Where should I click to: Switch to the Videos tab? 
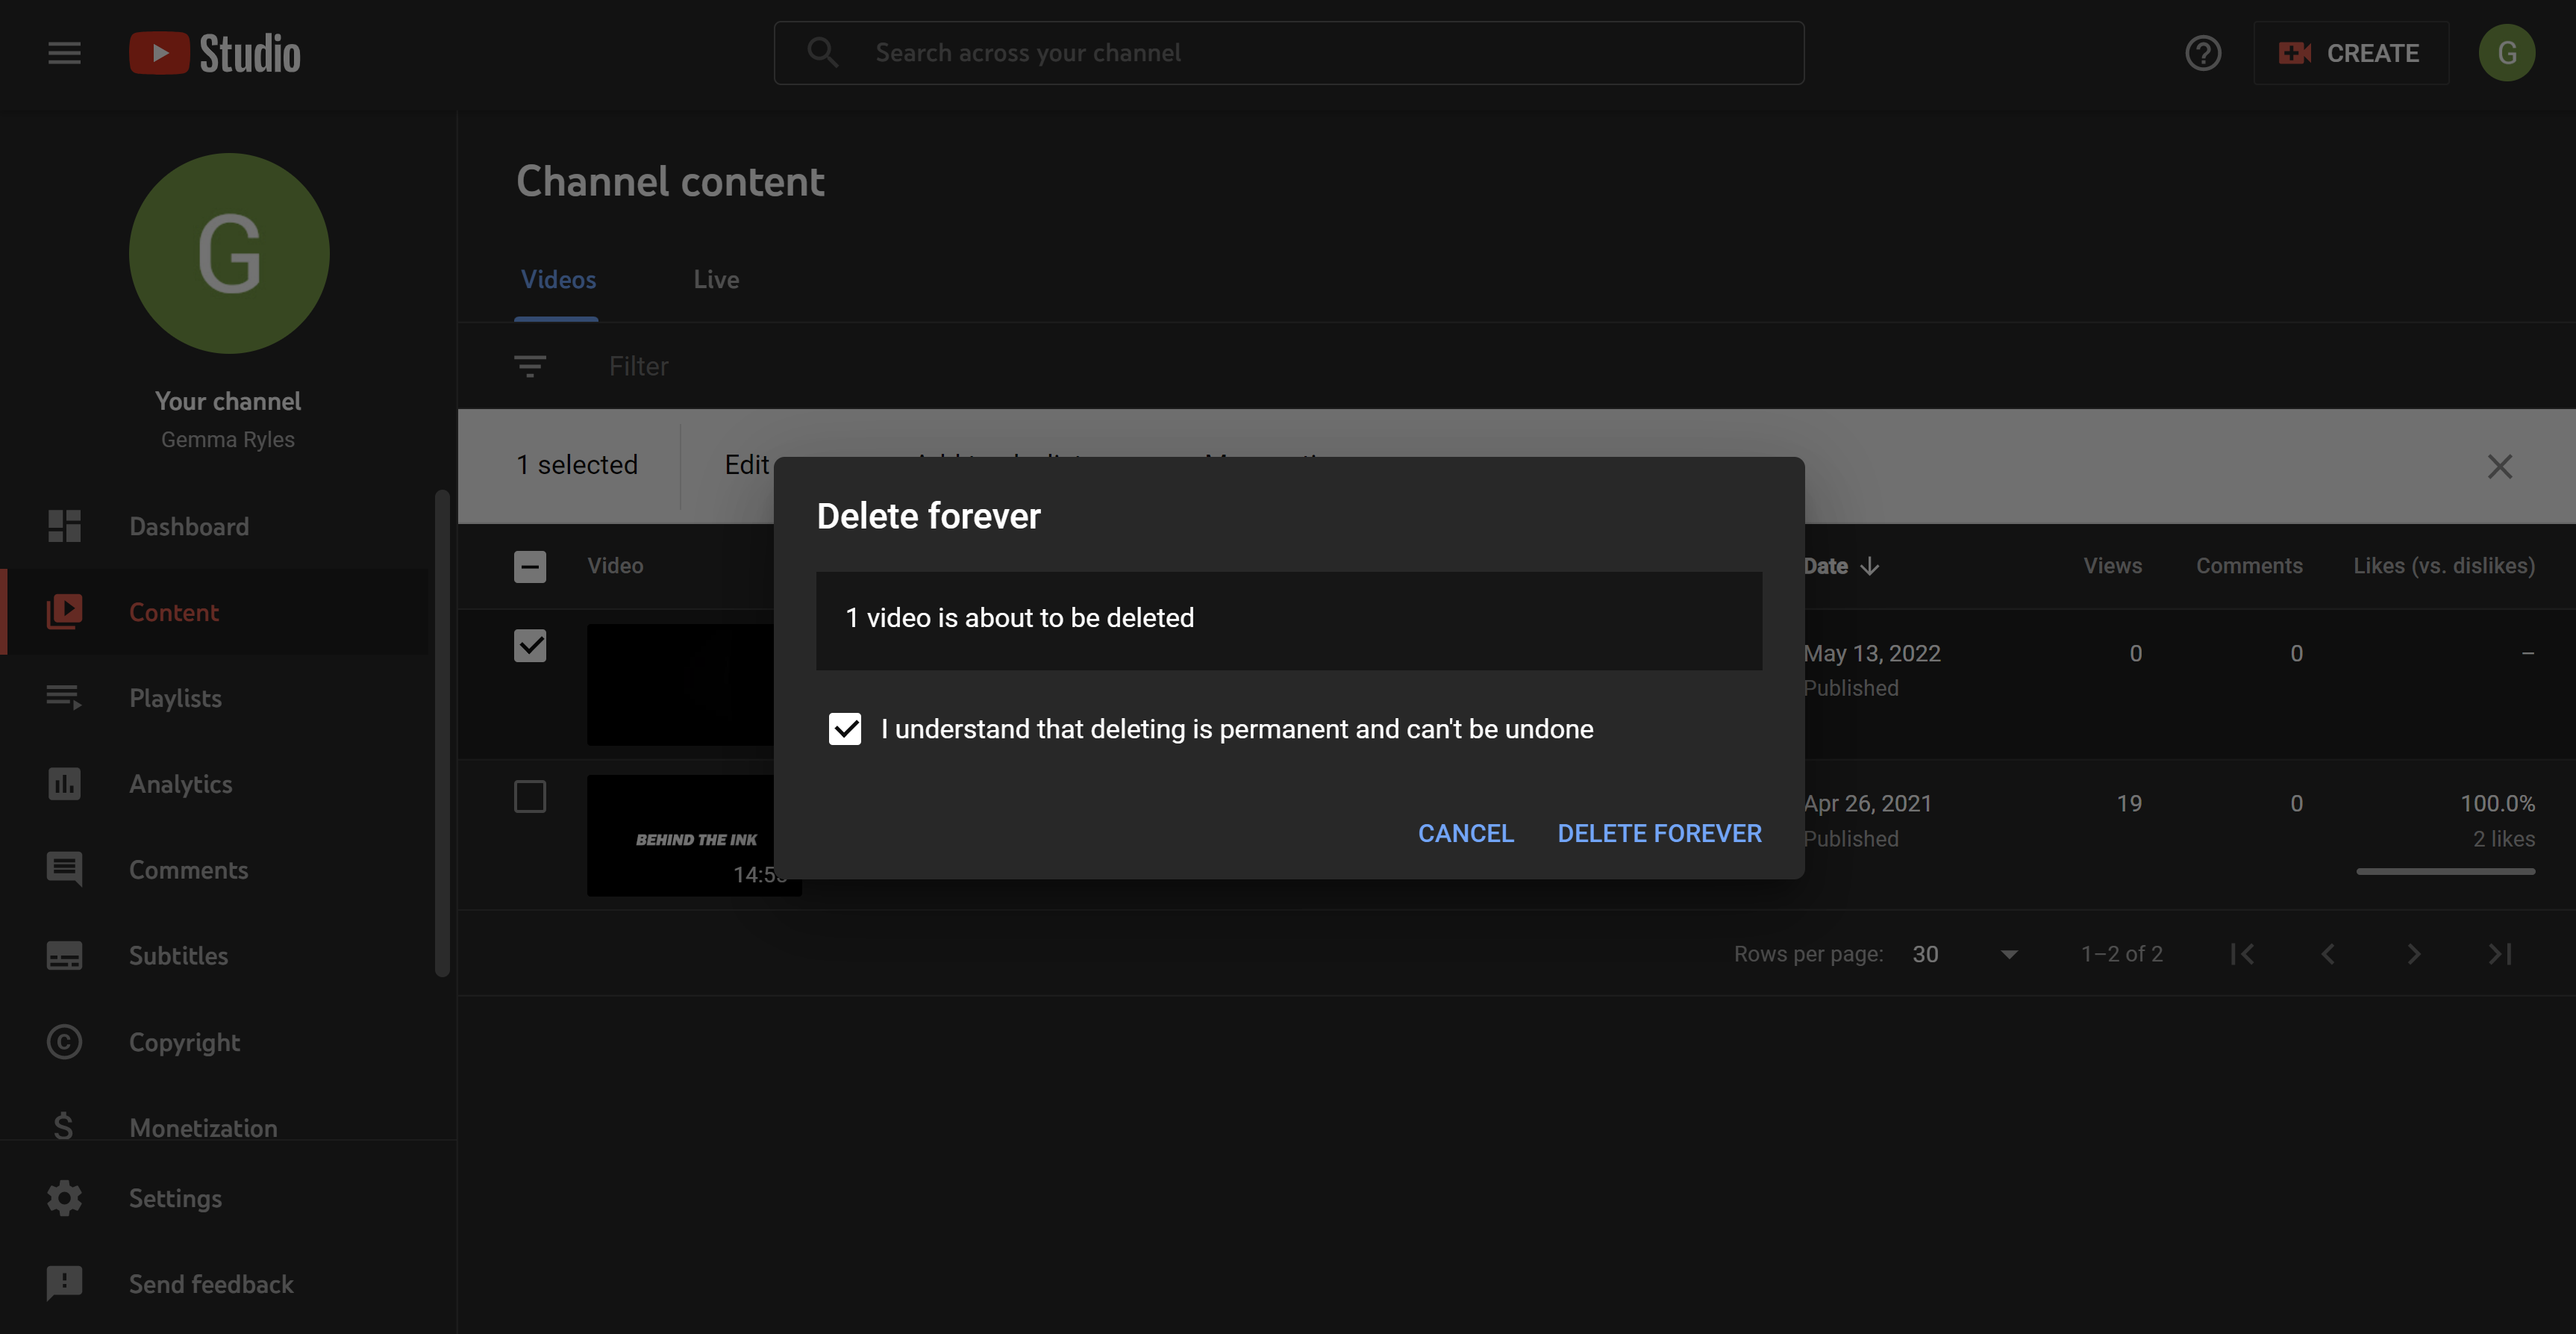pos(558,280)
